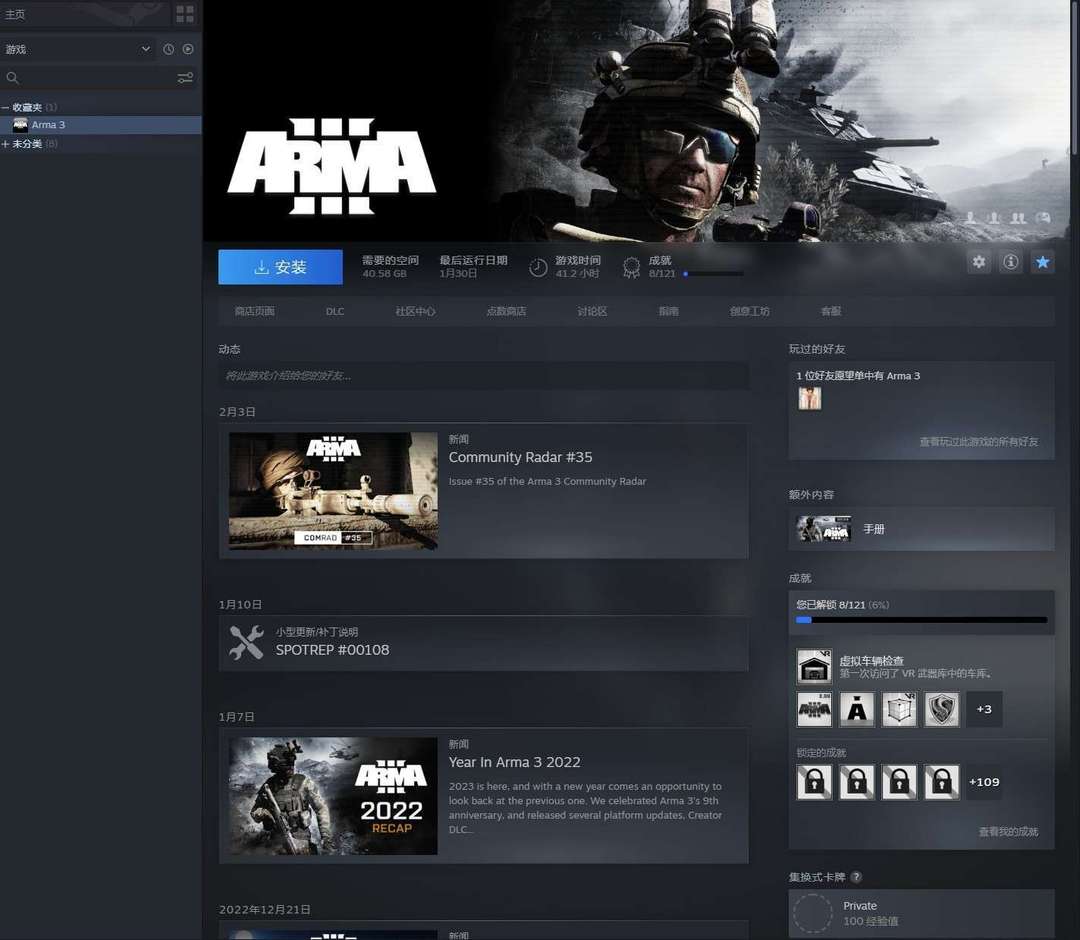The width and height of the screenshot is (1080, 940).
Task: Open the grid view icon beside 主页
Action: coord(185,14)
